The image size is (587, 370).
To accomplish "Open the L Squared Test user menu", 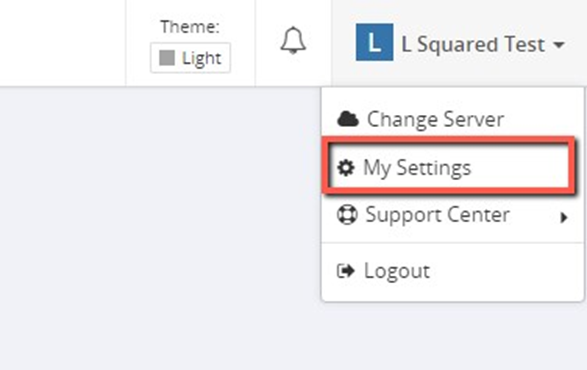I will pyautogui.click(x=460, y=43).
